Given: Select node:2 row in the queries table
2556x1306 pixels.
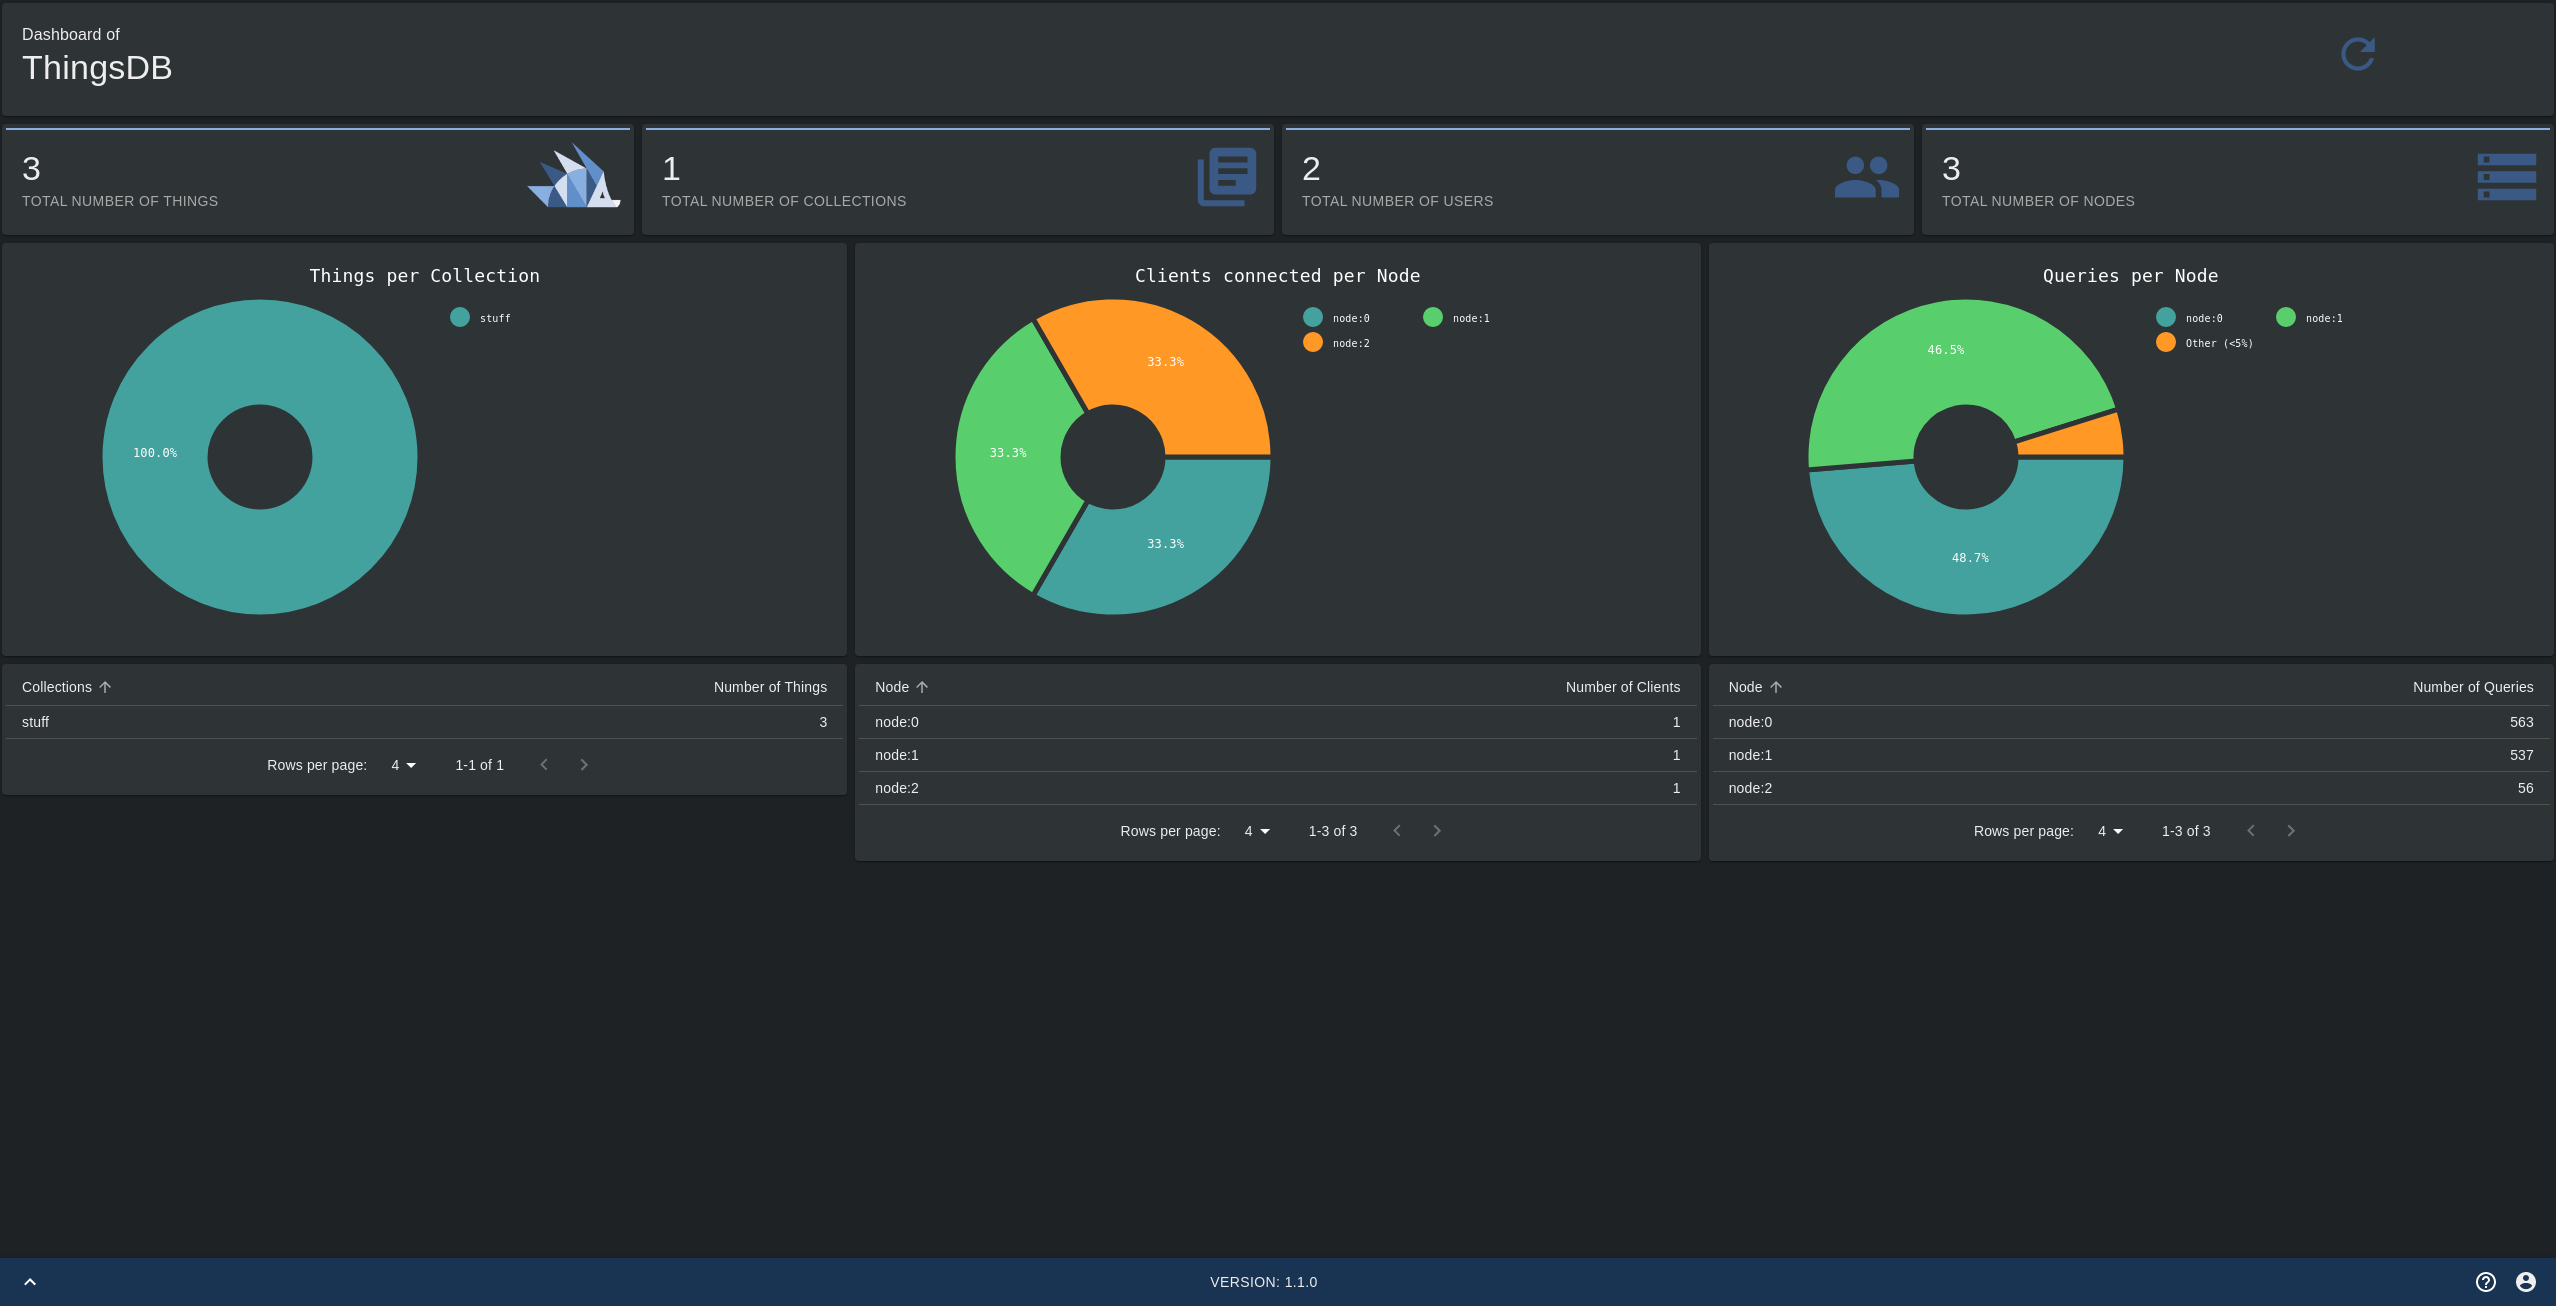Looking at the screenshot, I should 2131,788.
